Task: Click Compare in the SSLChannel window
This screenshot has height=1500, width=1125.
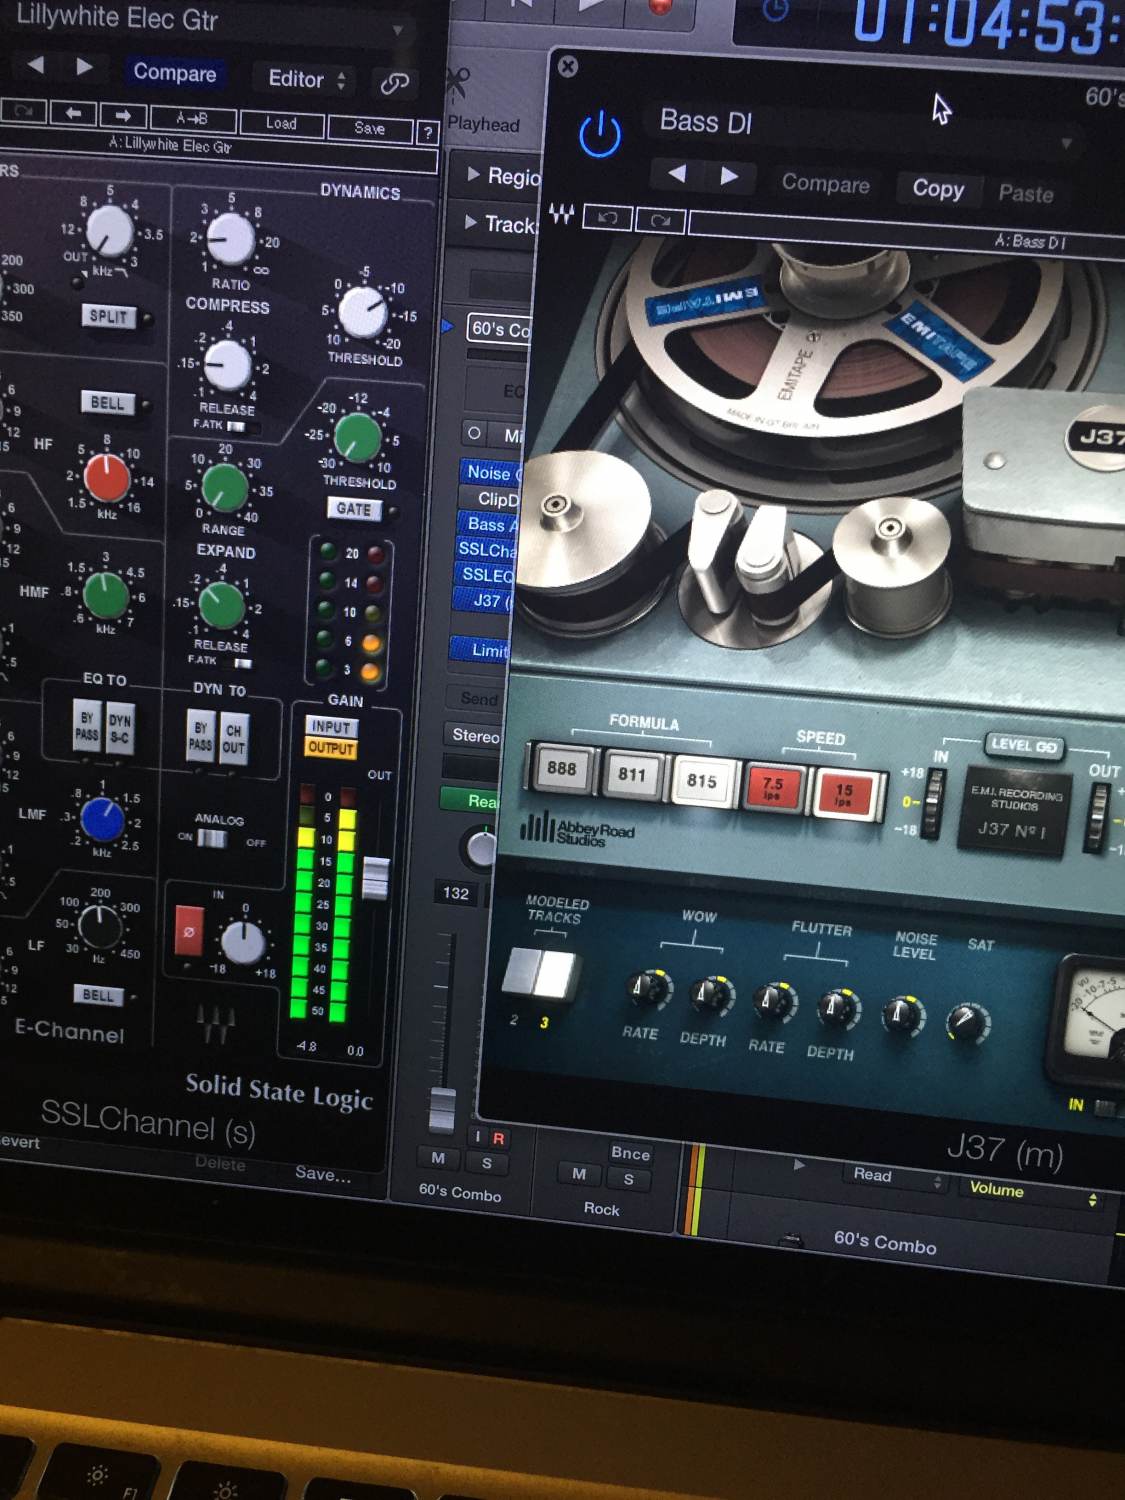Action: (175, 73)
